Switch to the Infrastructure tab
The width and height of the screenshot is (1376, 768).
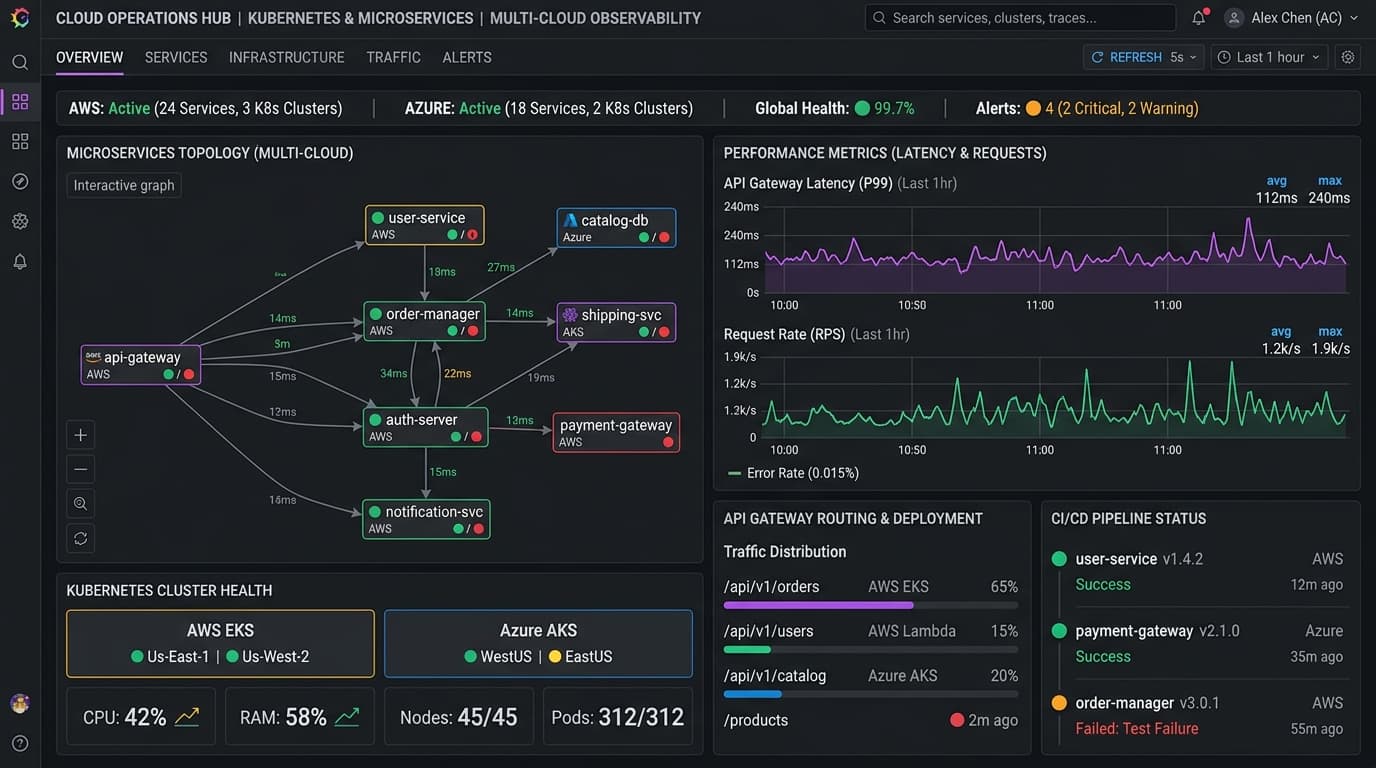(287, 57)
